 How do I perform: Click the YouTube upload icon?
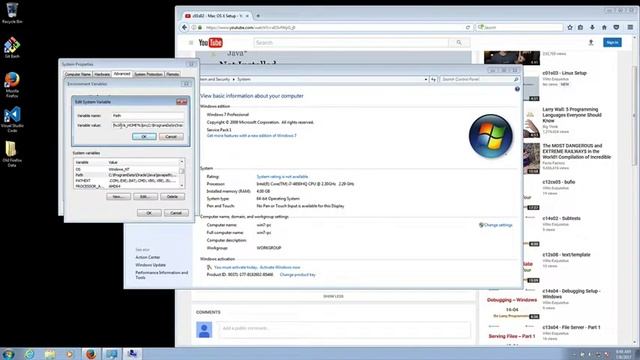[x=591, y=42]
